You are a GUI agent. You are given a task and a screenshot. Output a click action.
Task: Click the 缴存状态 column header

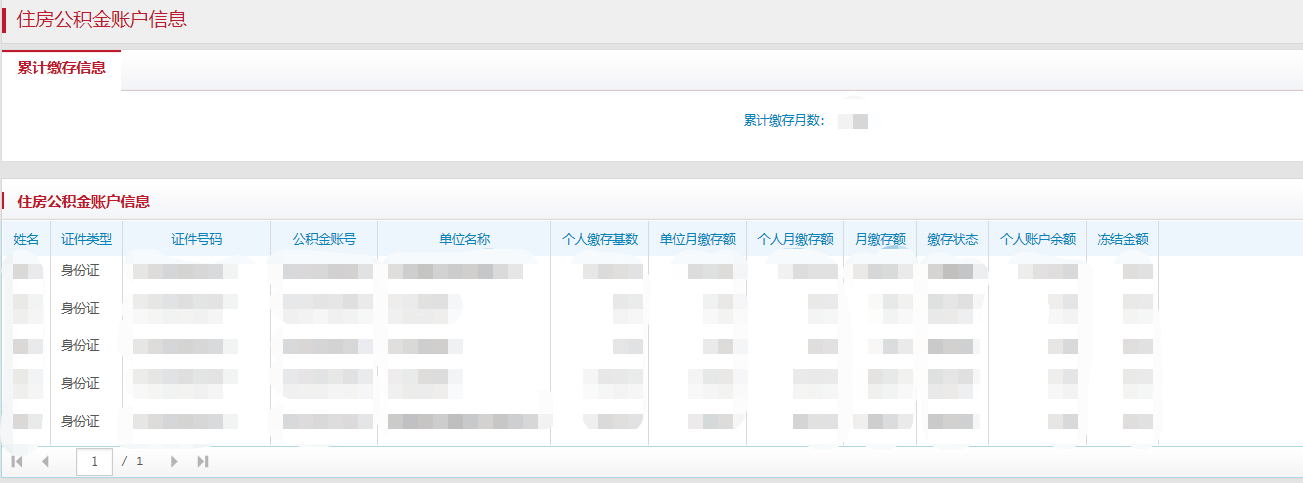coord(952,239)
